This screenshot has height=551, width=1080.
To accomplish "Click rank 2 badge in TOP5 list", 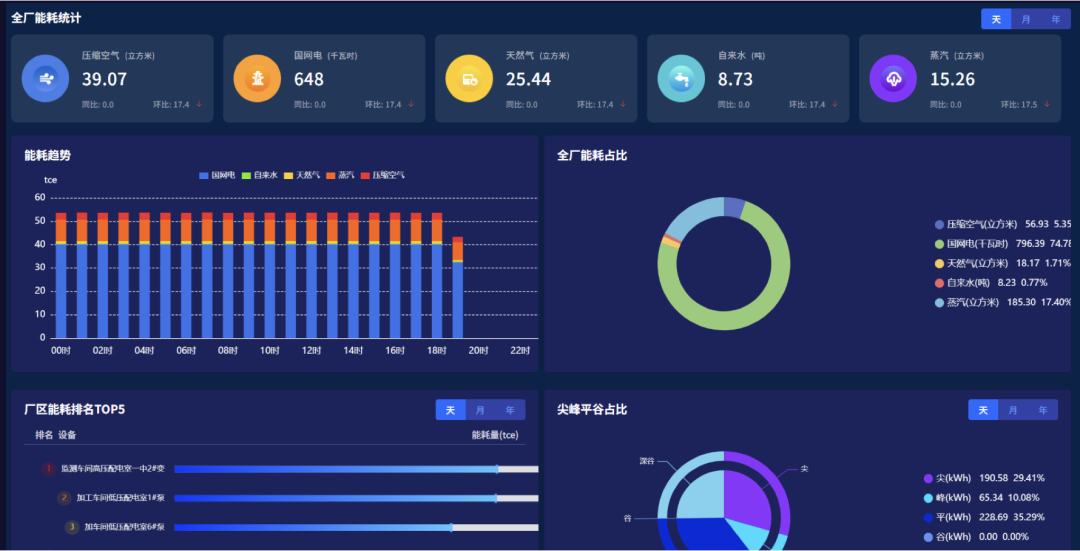I will click(x=64, y=497).
